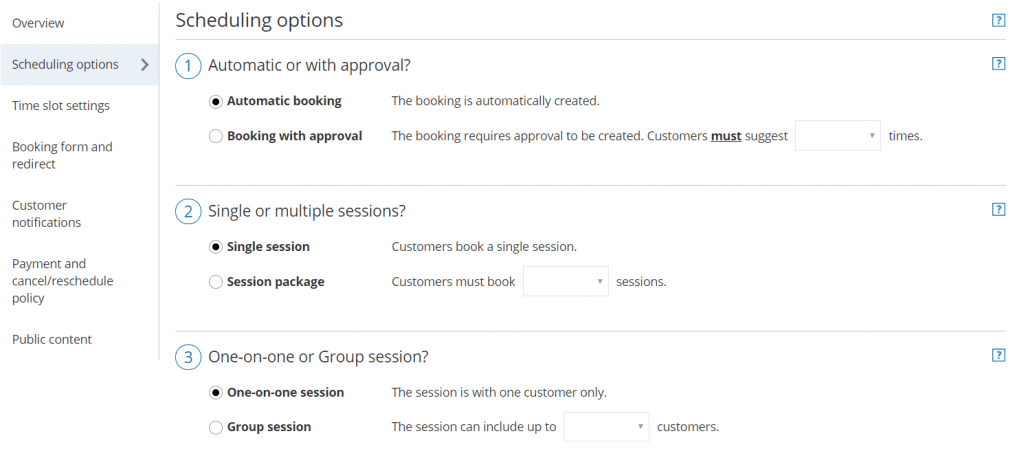This screenshot has height=449, width=1024.
Task: Open help for One-on-one or Group session
Action: 998,355
